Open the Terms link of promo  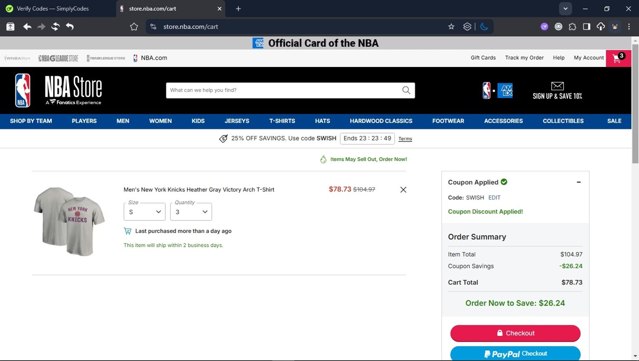[405, 139]
